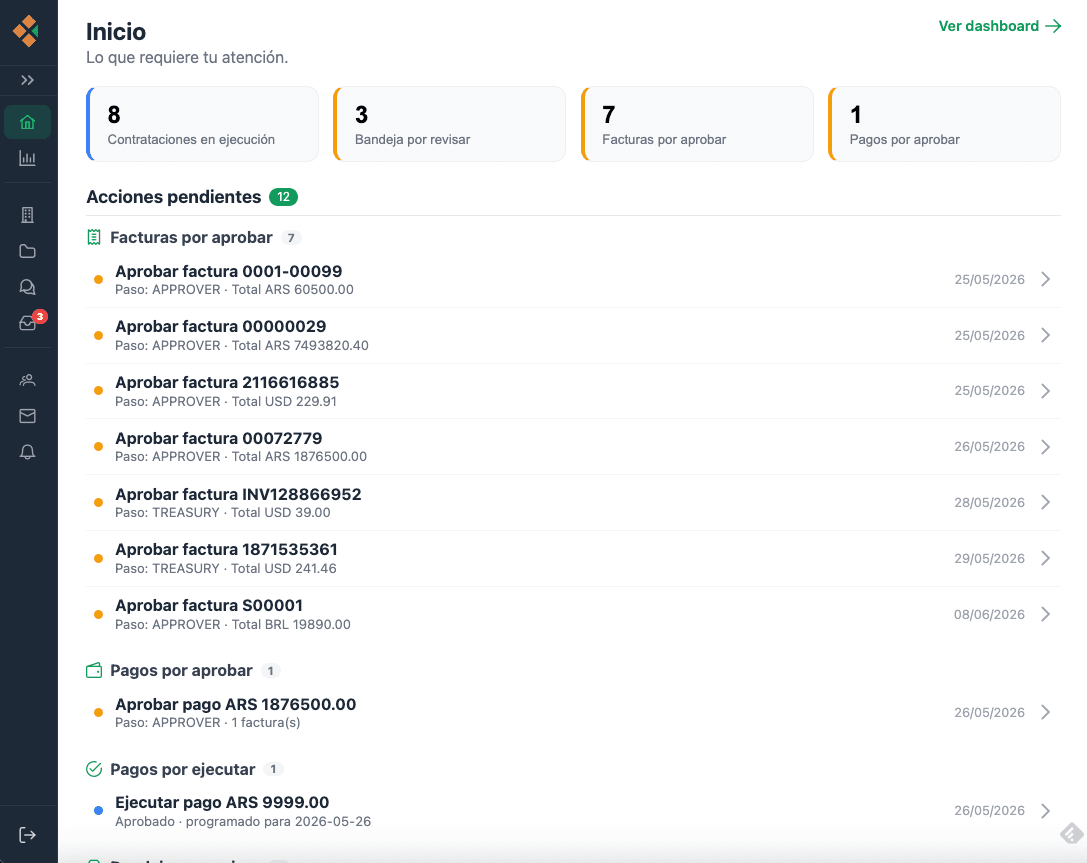Open Ejecutar pago ARS 9999.00
The width and height of the screenshot is (1087, 863).
(573, 811)
